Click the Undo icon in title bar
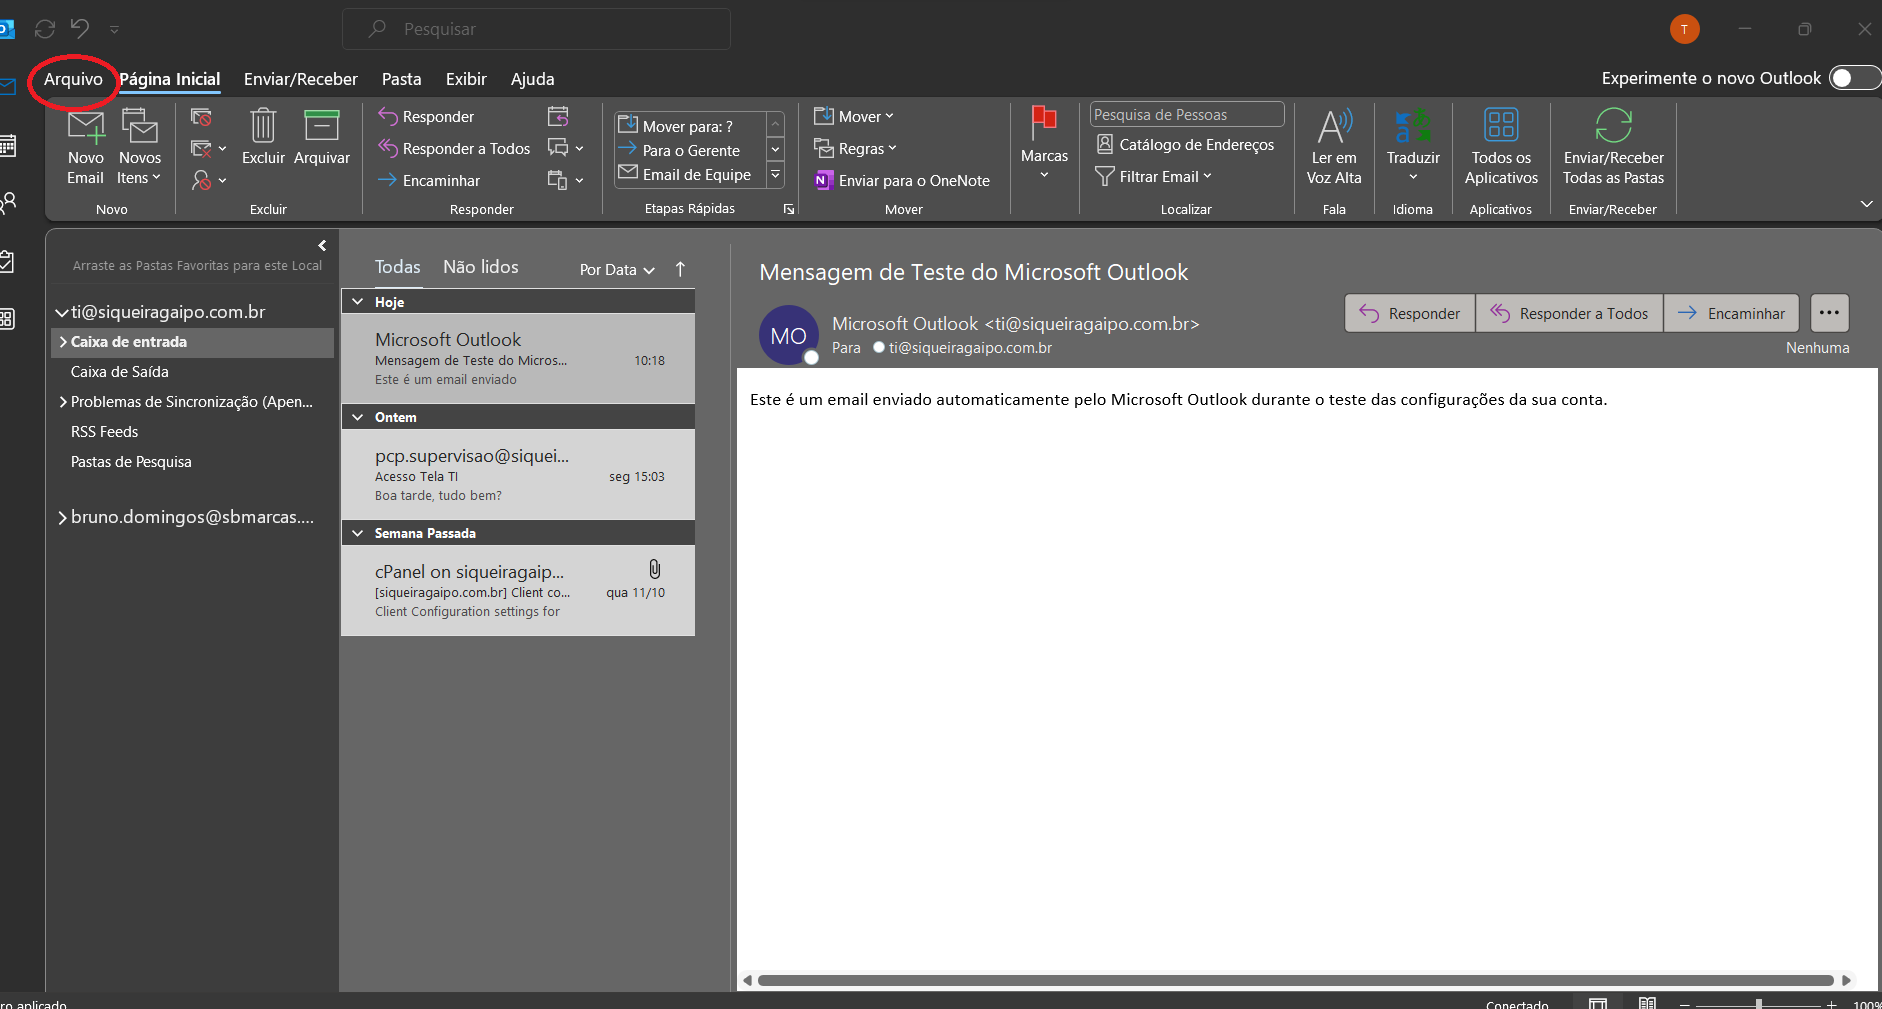 (x=80, y=29)
